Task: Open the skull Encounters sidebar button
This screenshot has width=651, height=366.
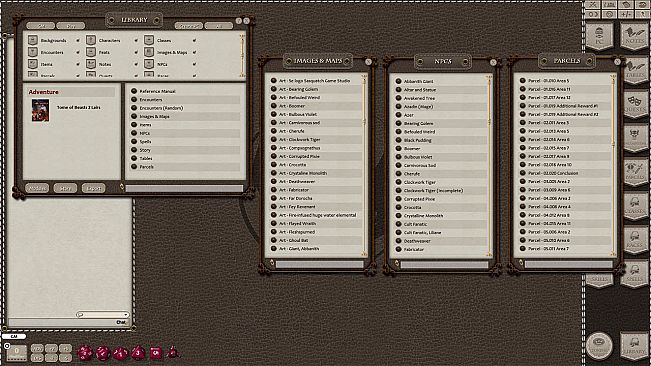Action: click(635, 139)
